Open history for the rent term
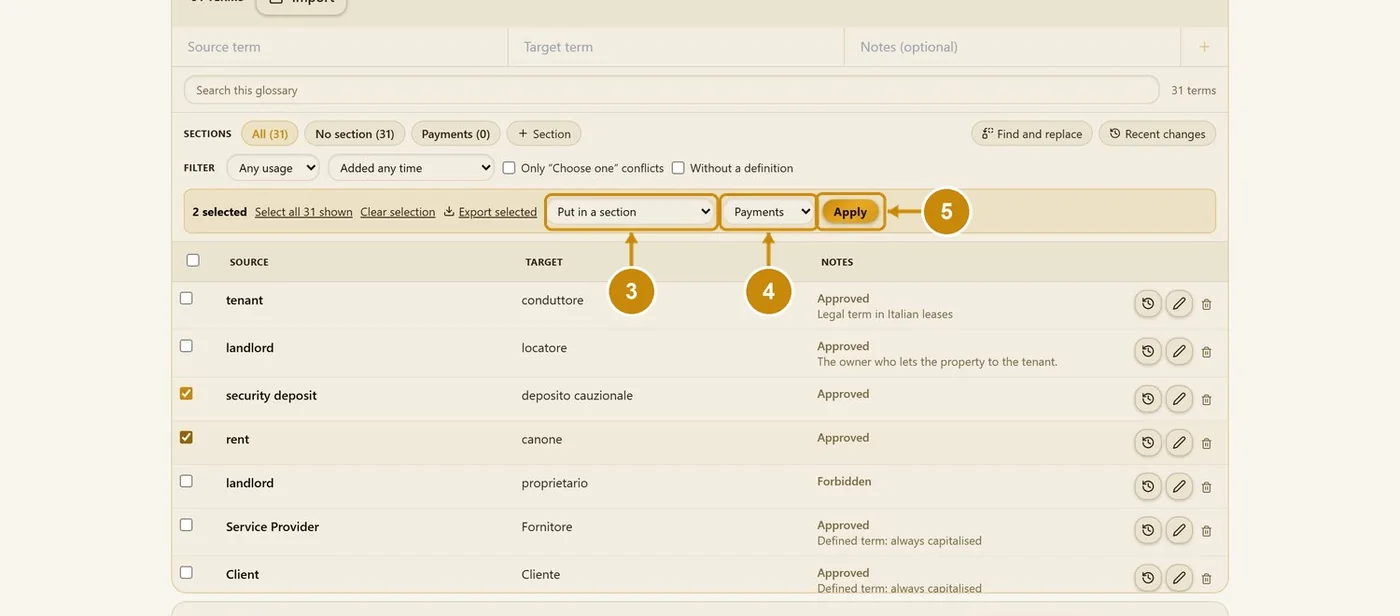Viewport: 1400px width, 616px height. click(1148, 443)
